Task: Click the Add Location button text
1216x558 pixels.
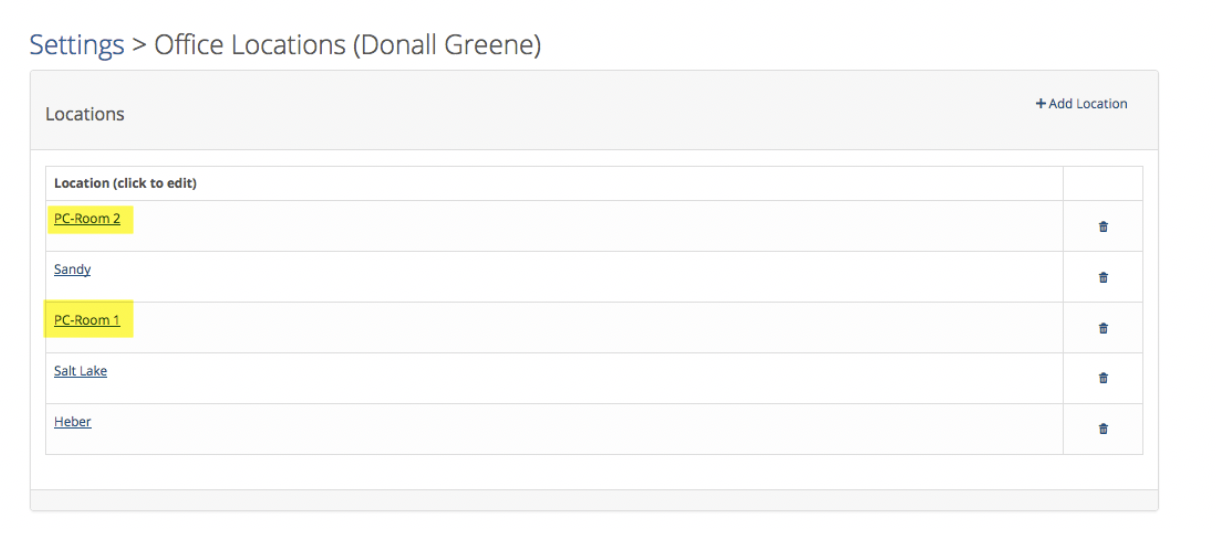Action: tap(1088, 104)
